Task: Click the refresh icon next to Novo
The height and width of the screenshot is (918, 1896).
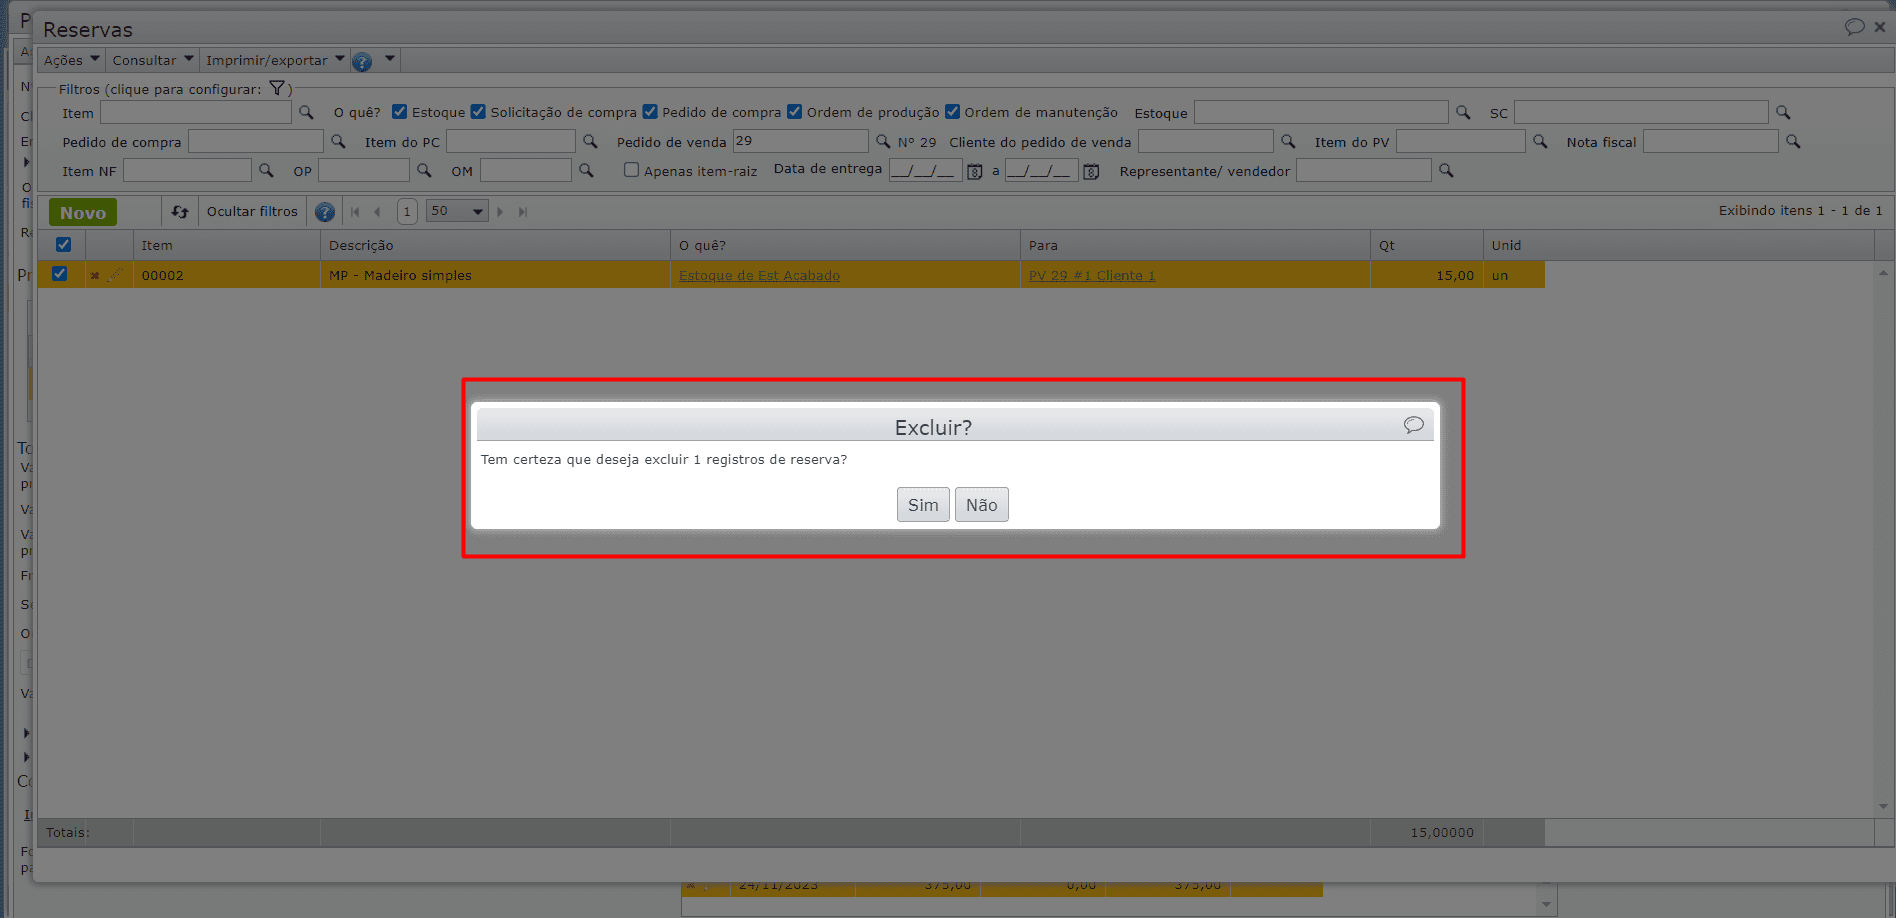Action: point(180,212)
